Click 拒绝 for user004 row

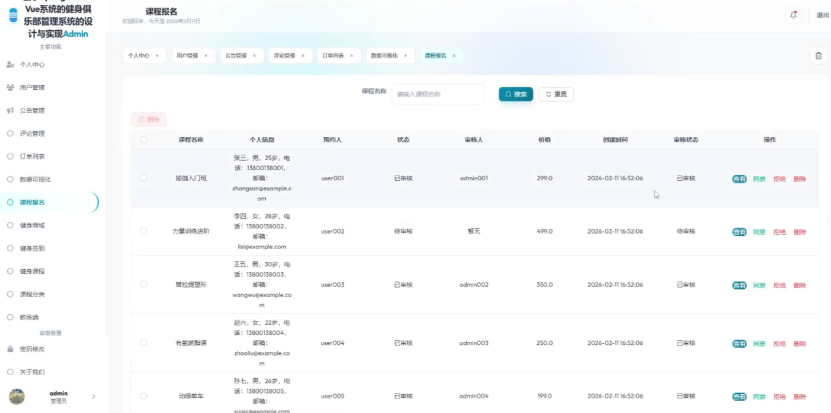click(x=780, y=344)
